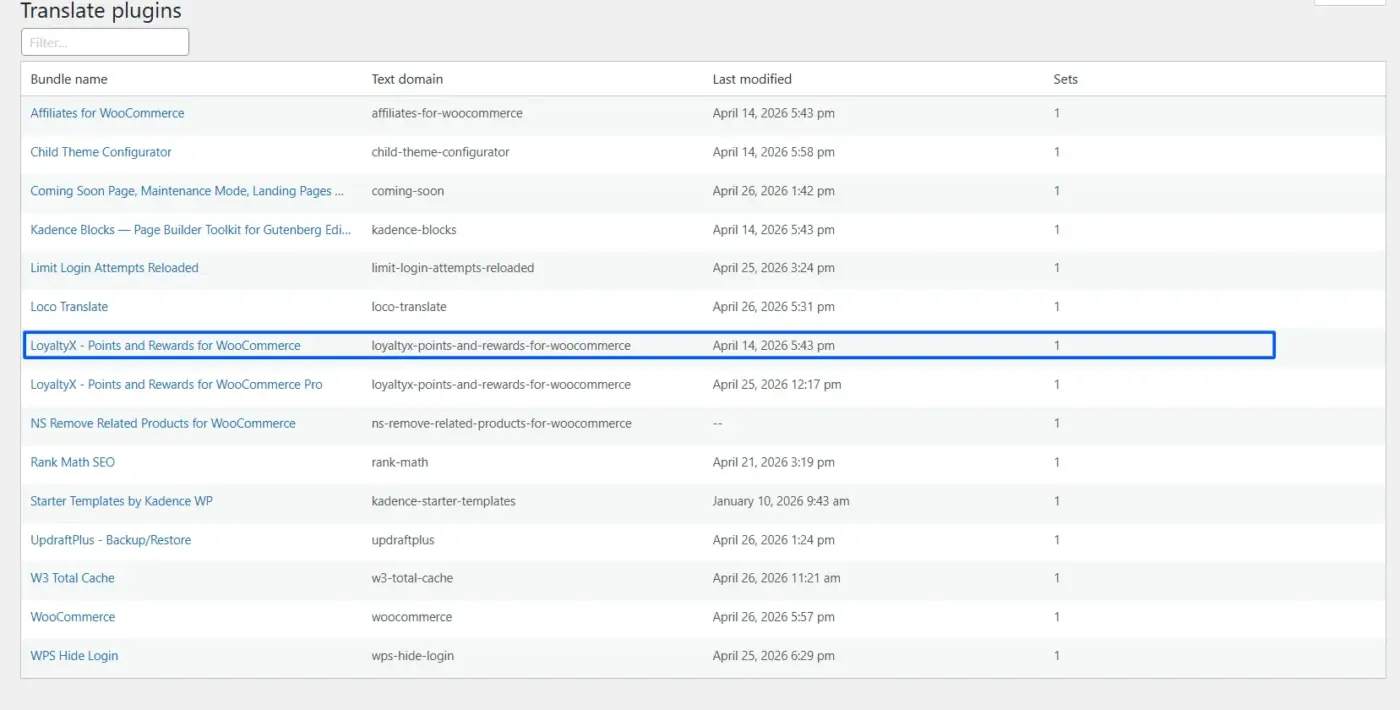Select date 'April 26, 2026 5:31 pm'
The image size is (1400, 710).
pyautogui.click(x=773, y=307)
